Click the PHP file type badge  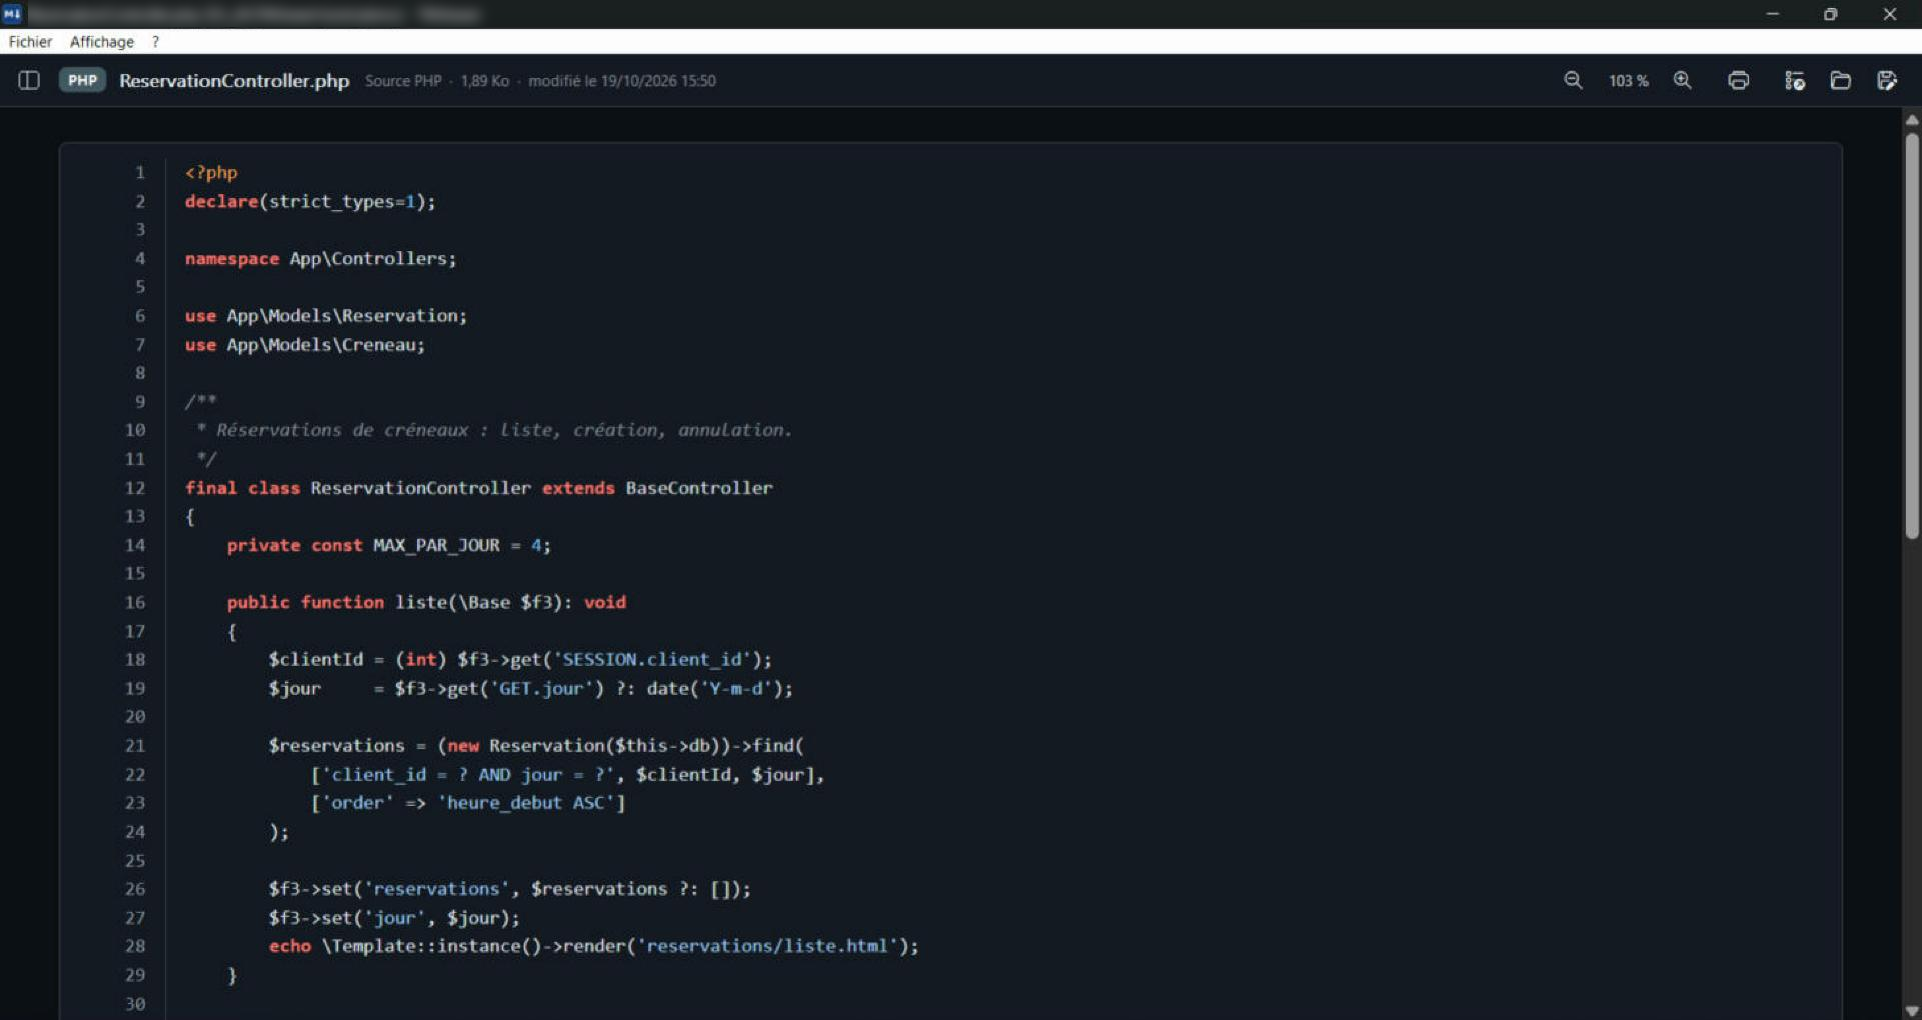click(82, 80)
